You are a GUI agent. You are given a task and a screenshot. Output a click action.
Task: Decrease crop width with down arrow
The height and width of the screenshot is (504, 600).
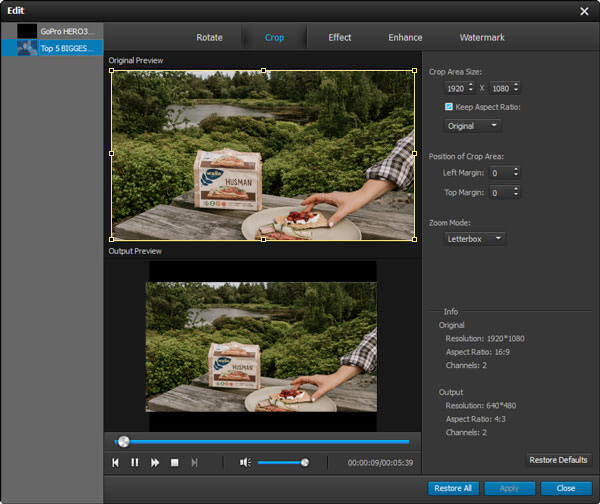click(471, 91)
